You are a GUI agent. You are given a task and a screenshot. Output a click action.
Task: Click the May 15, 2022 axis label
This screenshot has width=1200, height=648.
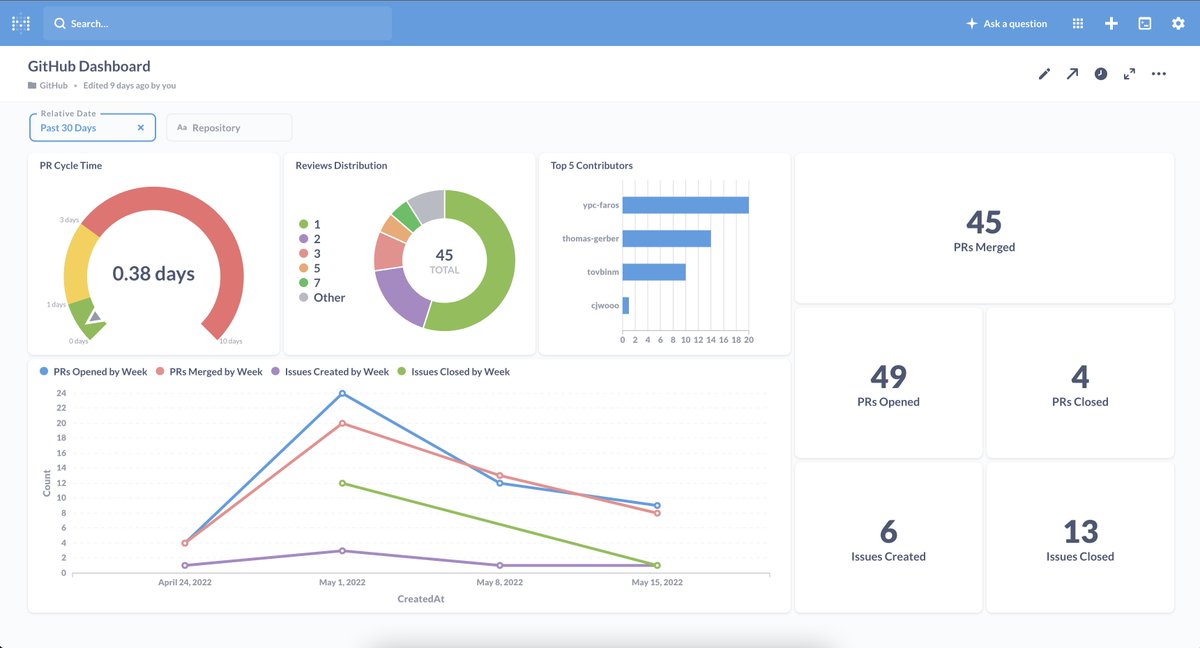pos(657,582)
